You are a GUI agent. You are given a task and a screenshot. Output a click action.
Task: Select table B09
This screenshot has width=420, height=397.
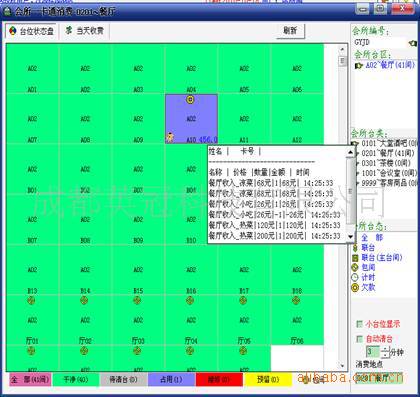[x=138, y=220]
